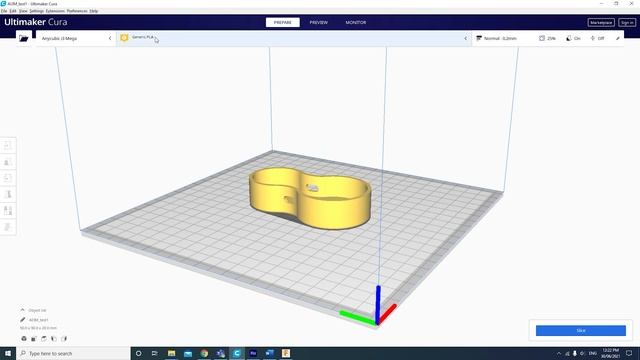This screenshot has width=640, height=360.
Task: Open Premiere Pro from the taskbar
Action: (253, 353)
